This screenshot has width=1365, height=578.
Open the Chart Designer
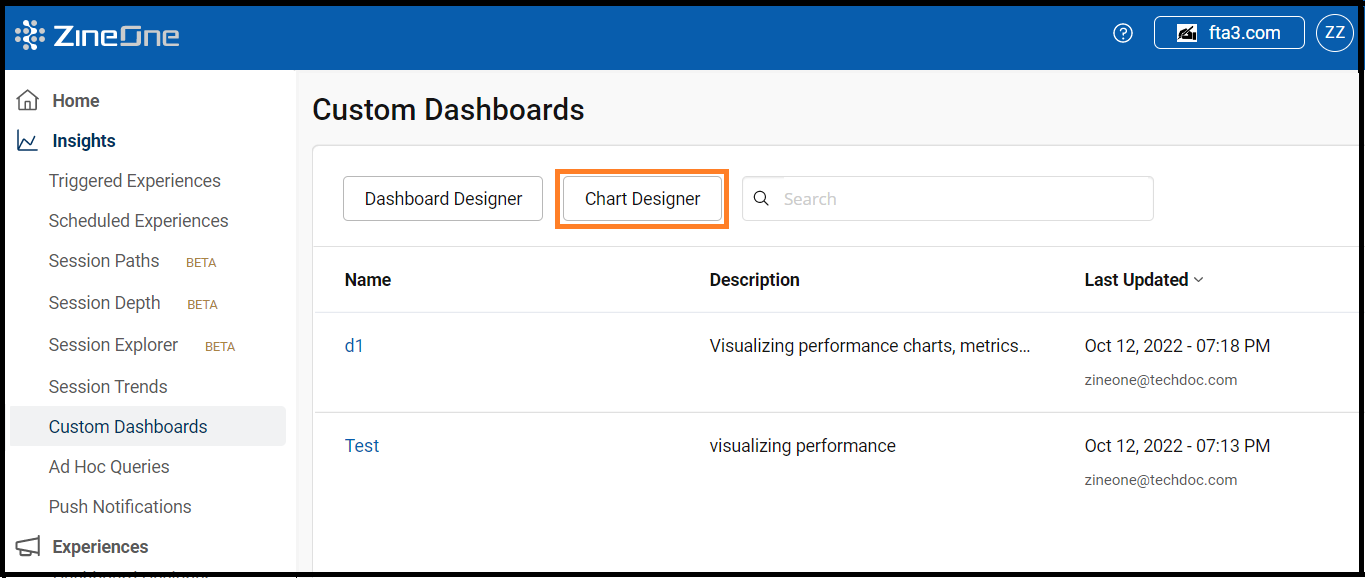point(642,198)
